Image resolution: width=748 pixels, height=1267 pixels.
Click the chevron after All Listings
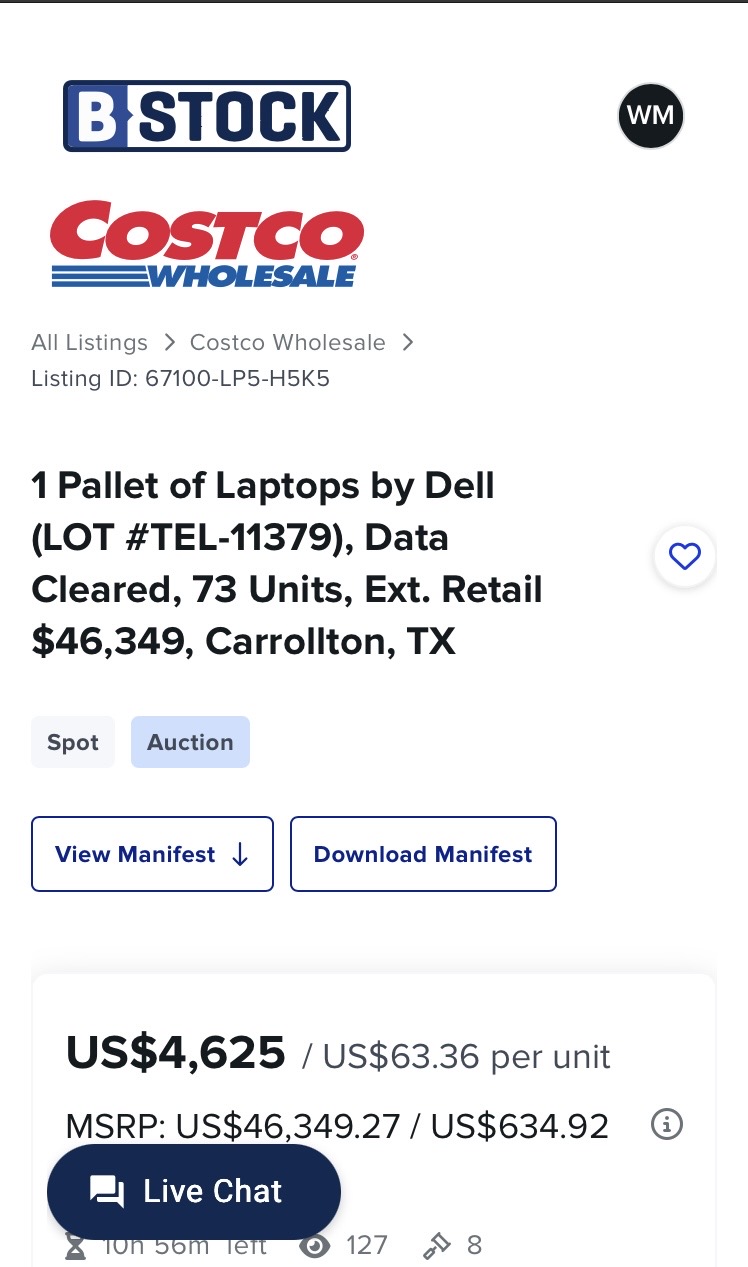pyautogui.click(x=169, y=343)
